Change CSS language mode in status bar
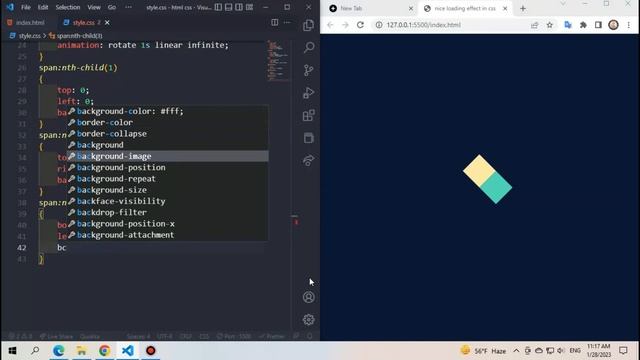This screenshot has height=360, width=640. 204,336
